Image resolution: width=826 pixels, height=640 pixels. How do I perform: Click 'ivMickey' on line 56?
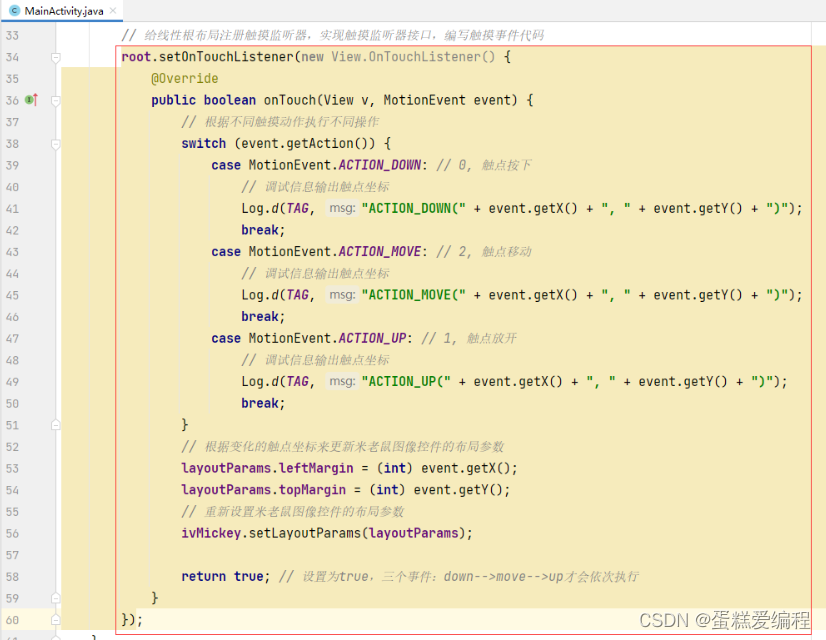(211, 533)
